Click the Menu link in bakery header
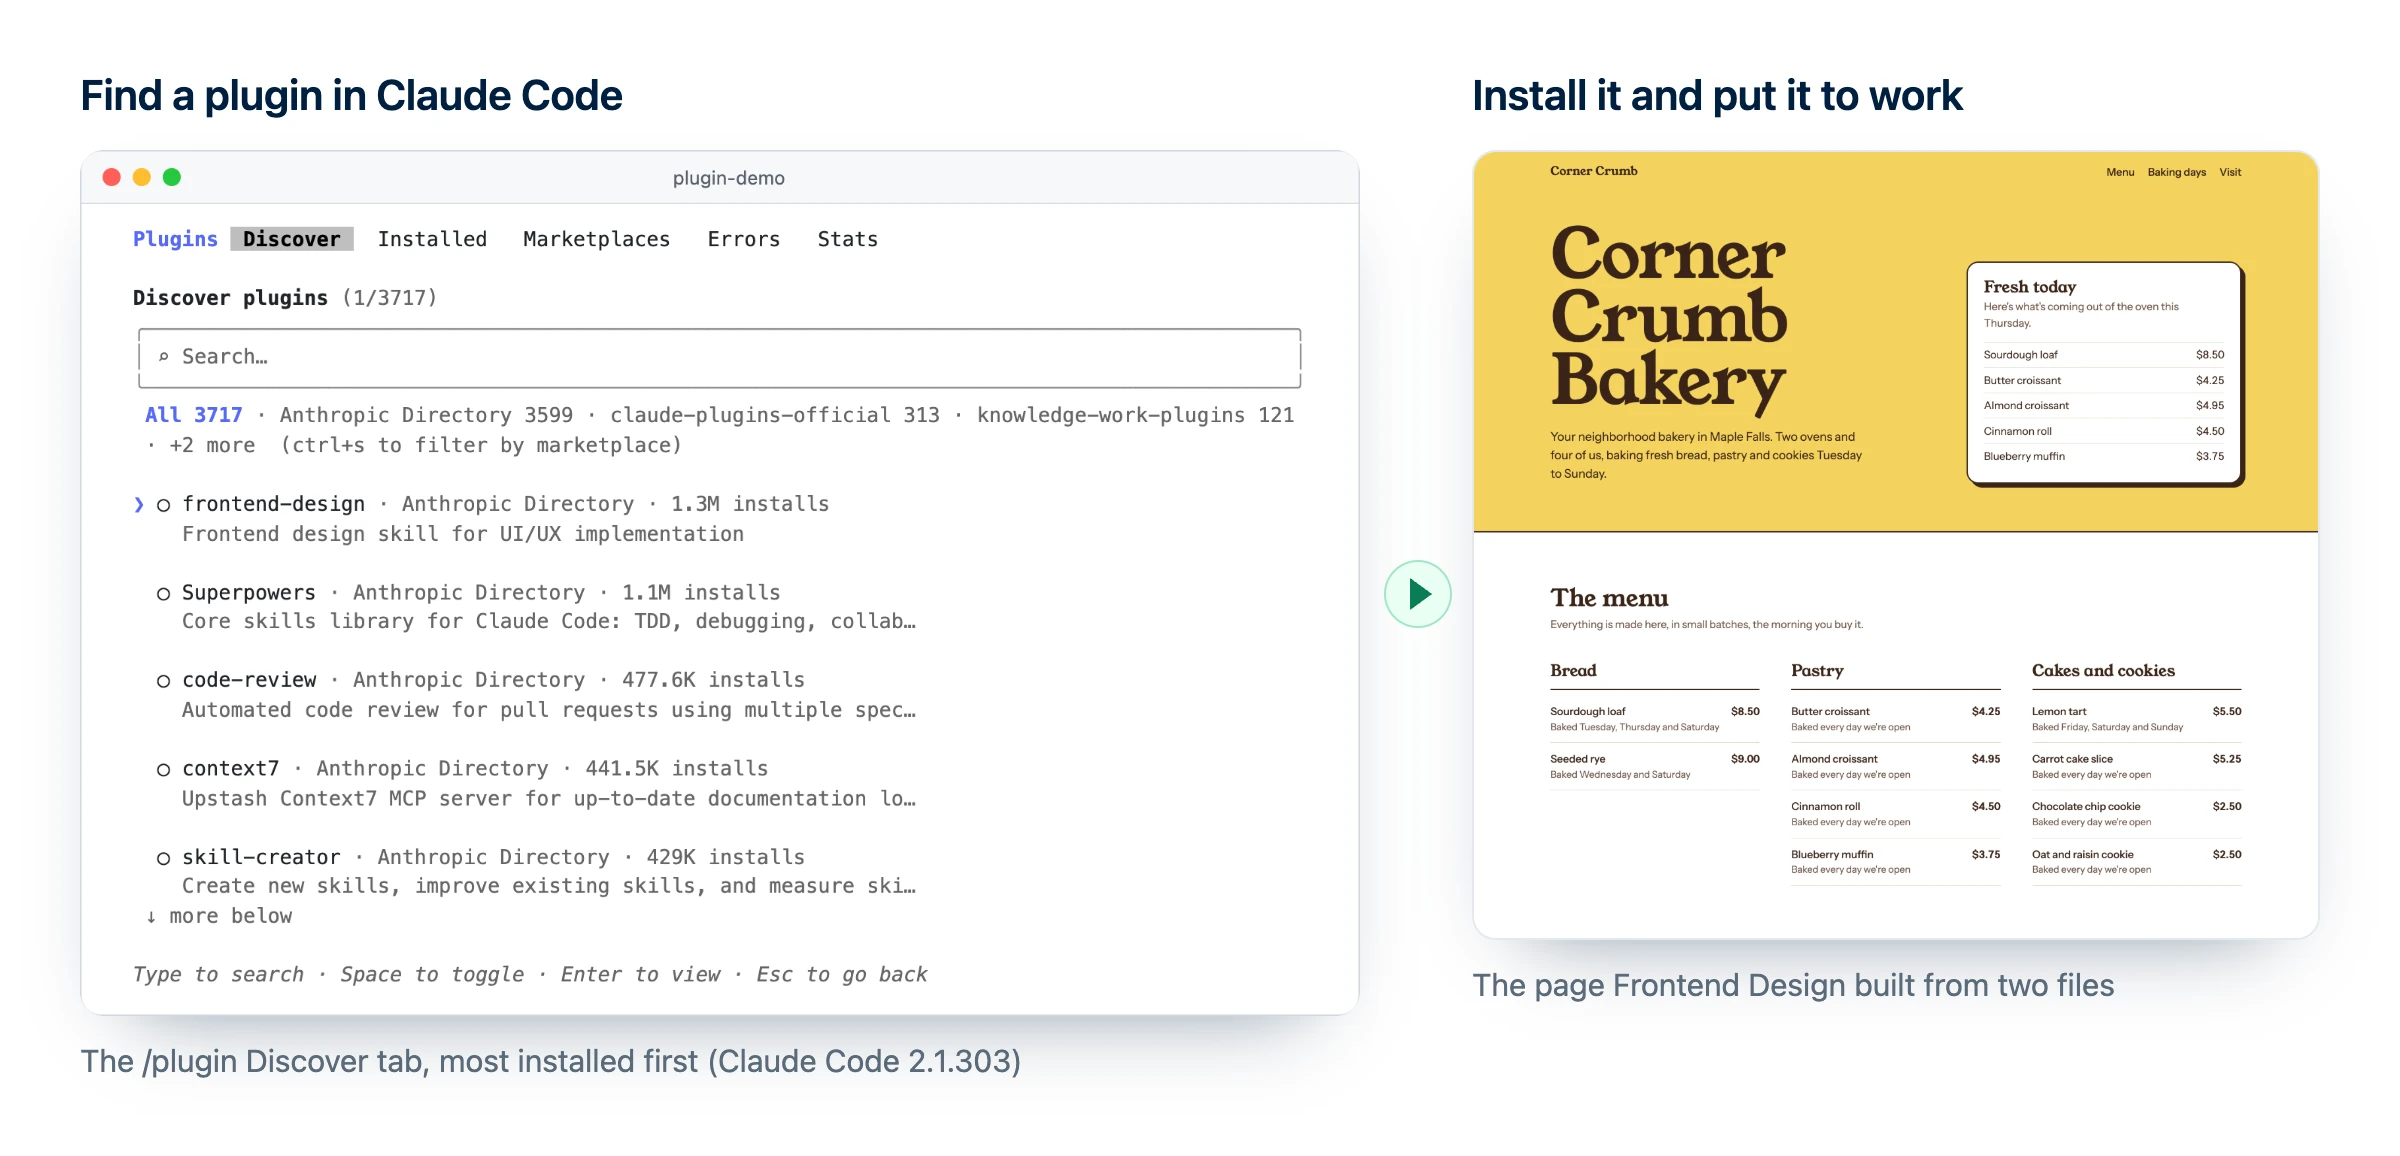Screen dimensions: 2400x1156 click(x=2120, y=172)
